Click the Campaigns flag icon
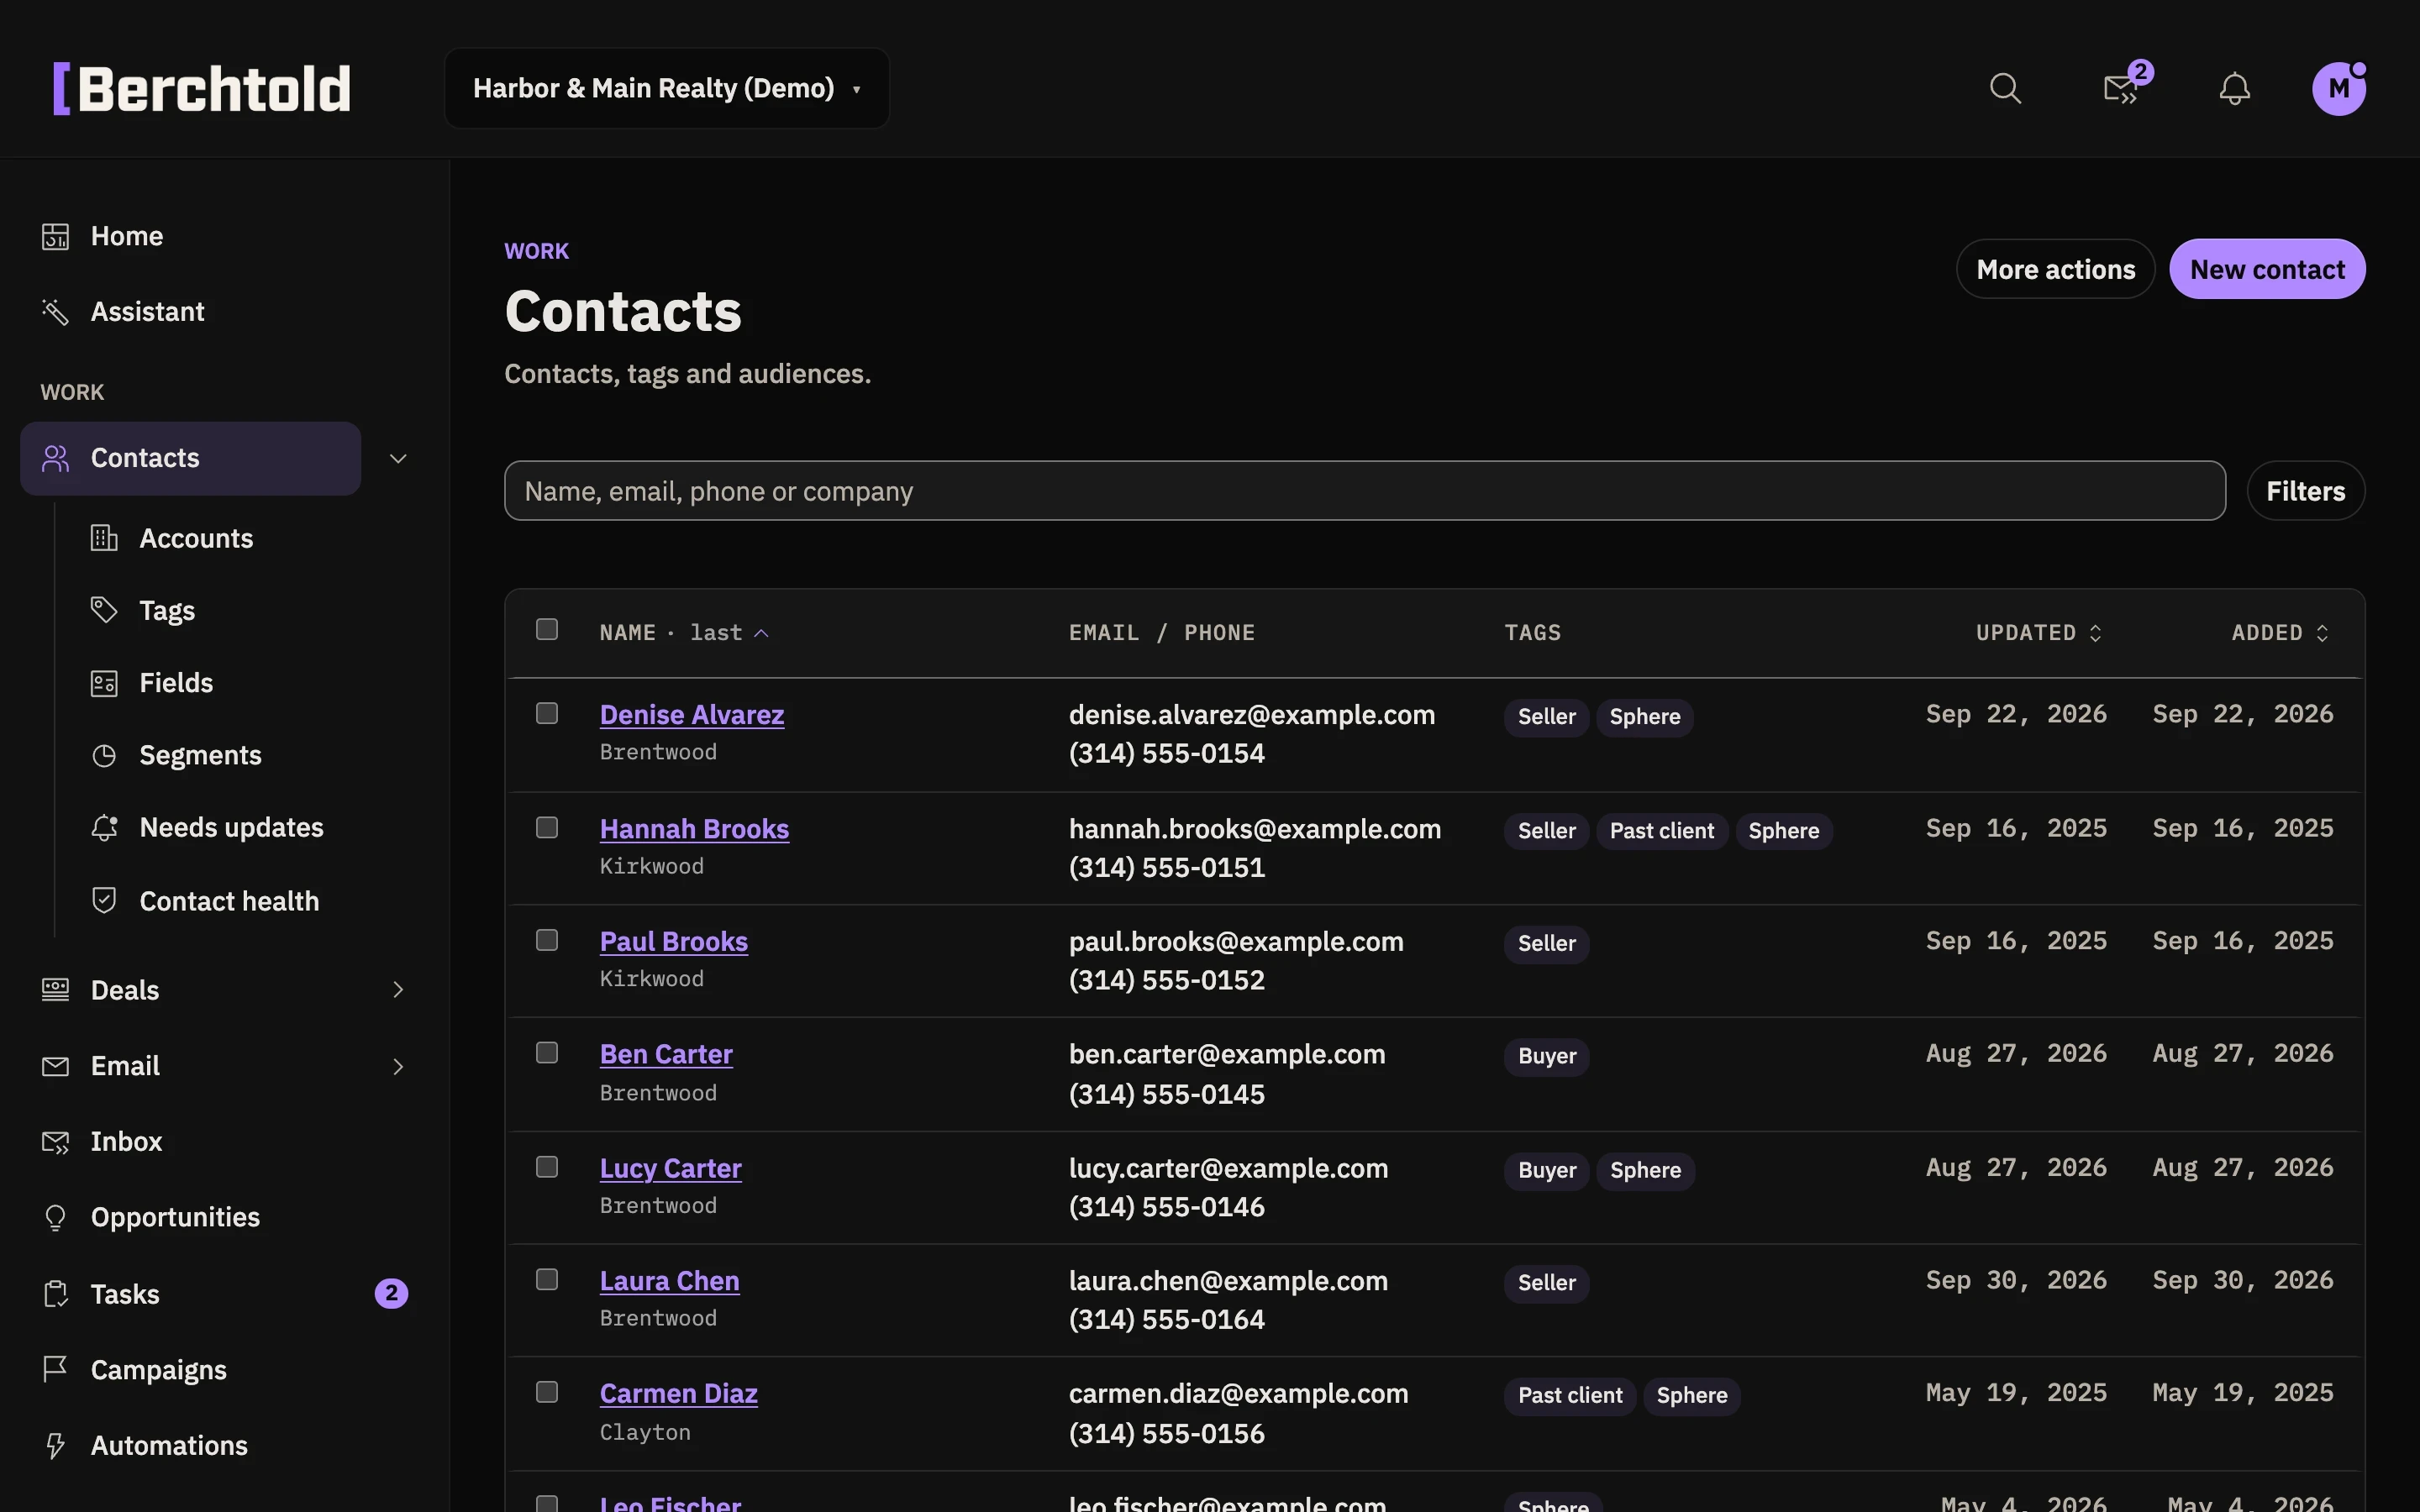Screen dimensions: 2420x1512 pyautogui.click(x=55, y=1369)
